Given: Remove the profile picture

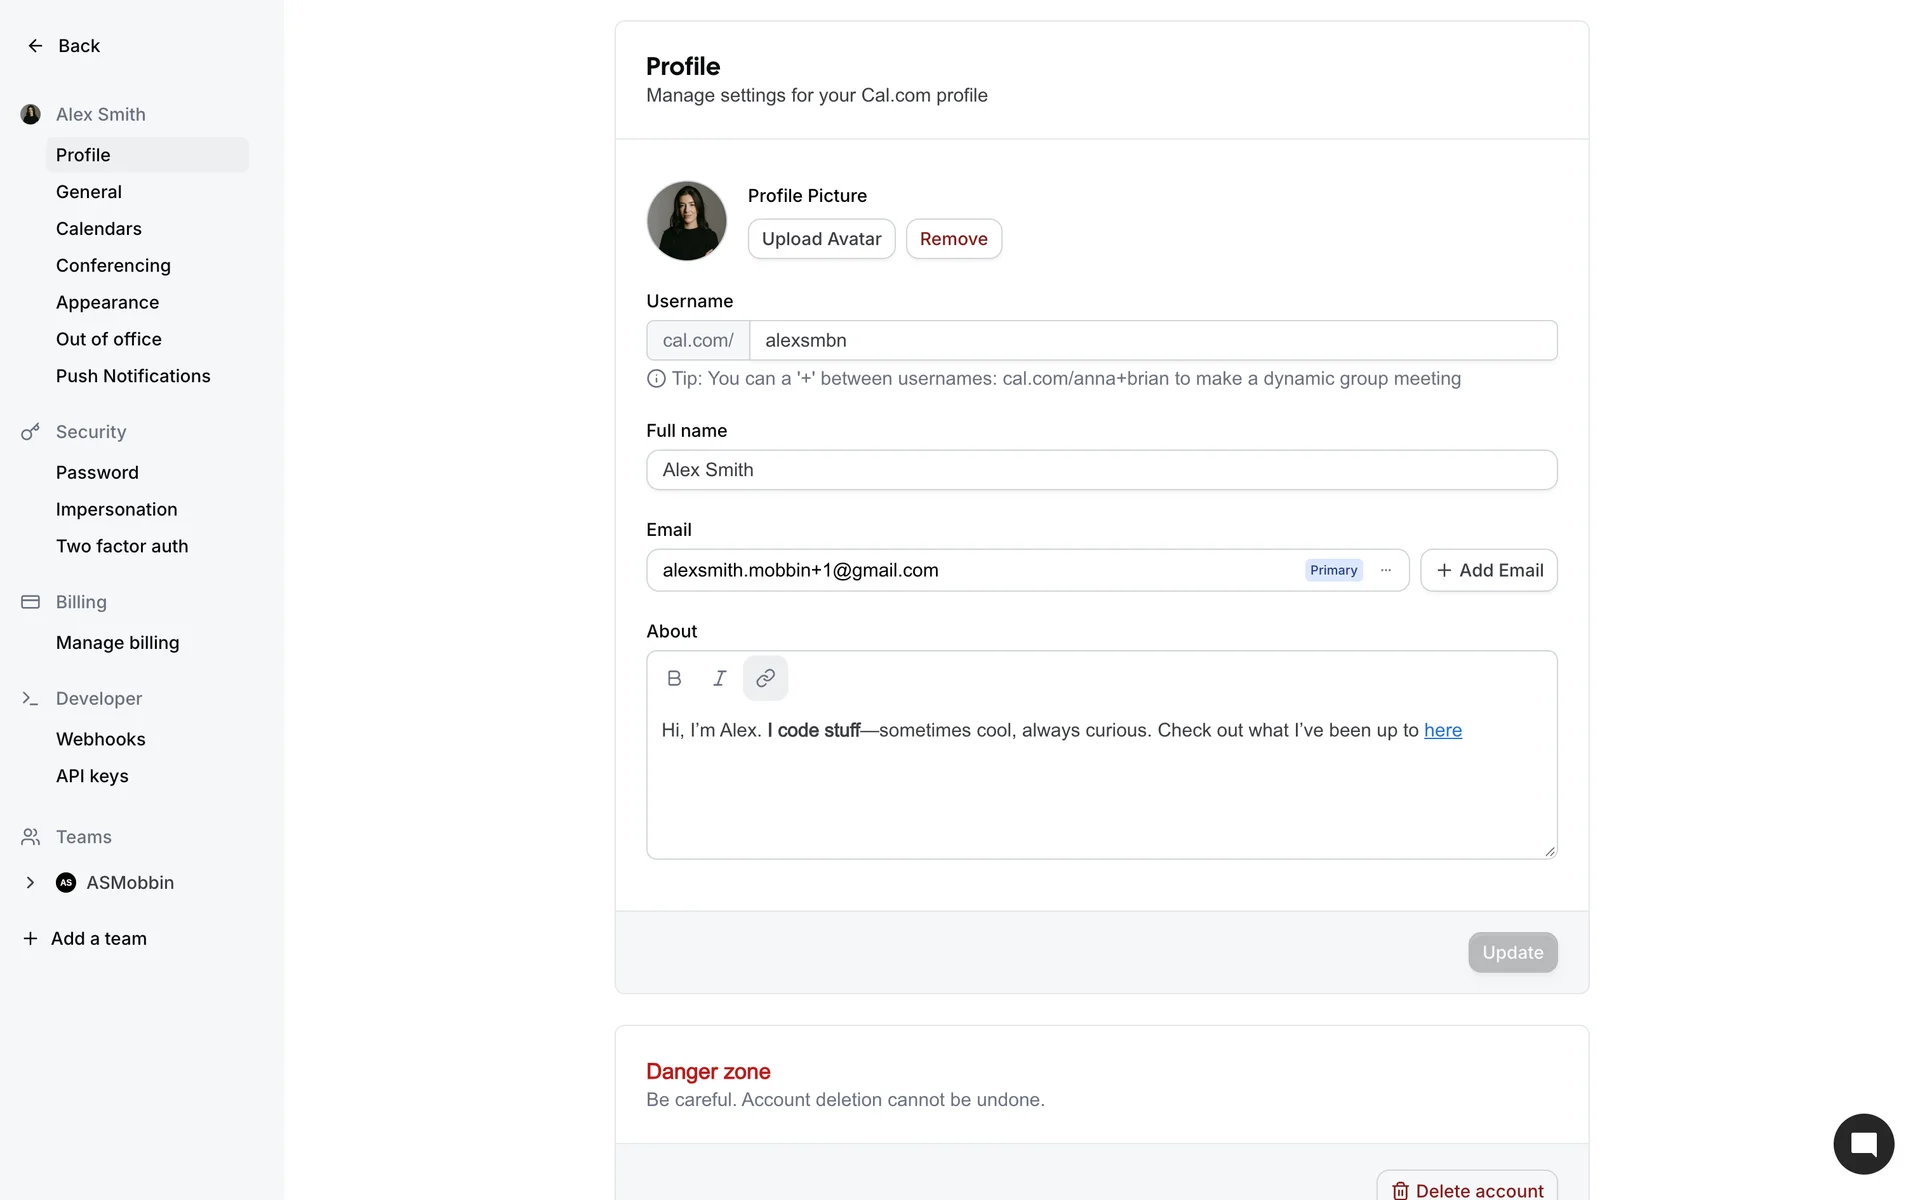Looking at the screenshot, I should pos(953,239).
